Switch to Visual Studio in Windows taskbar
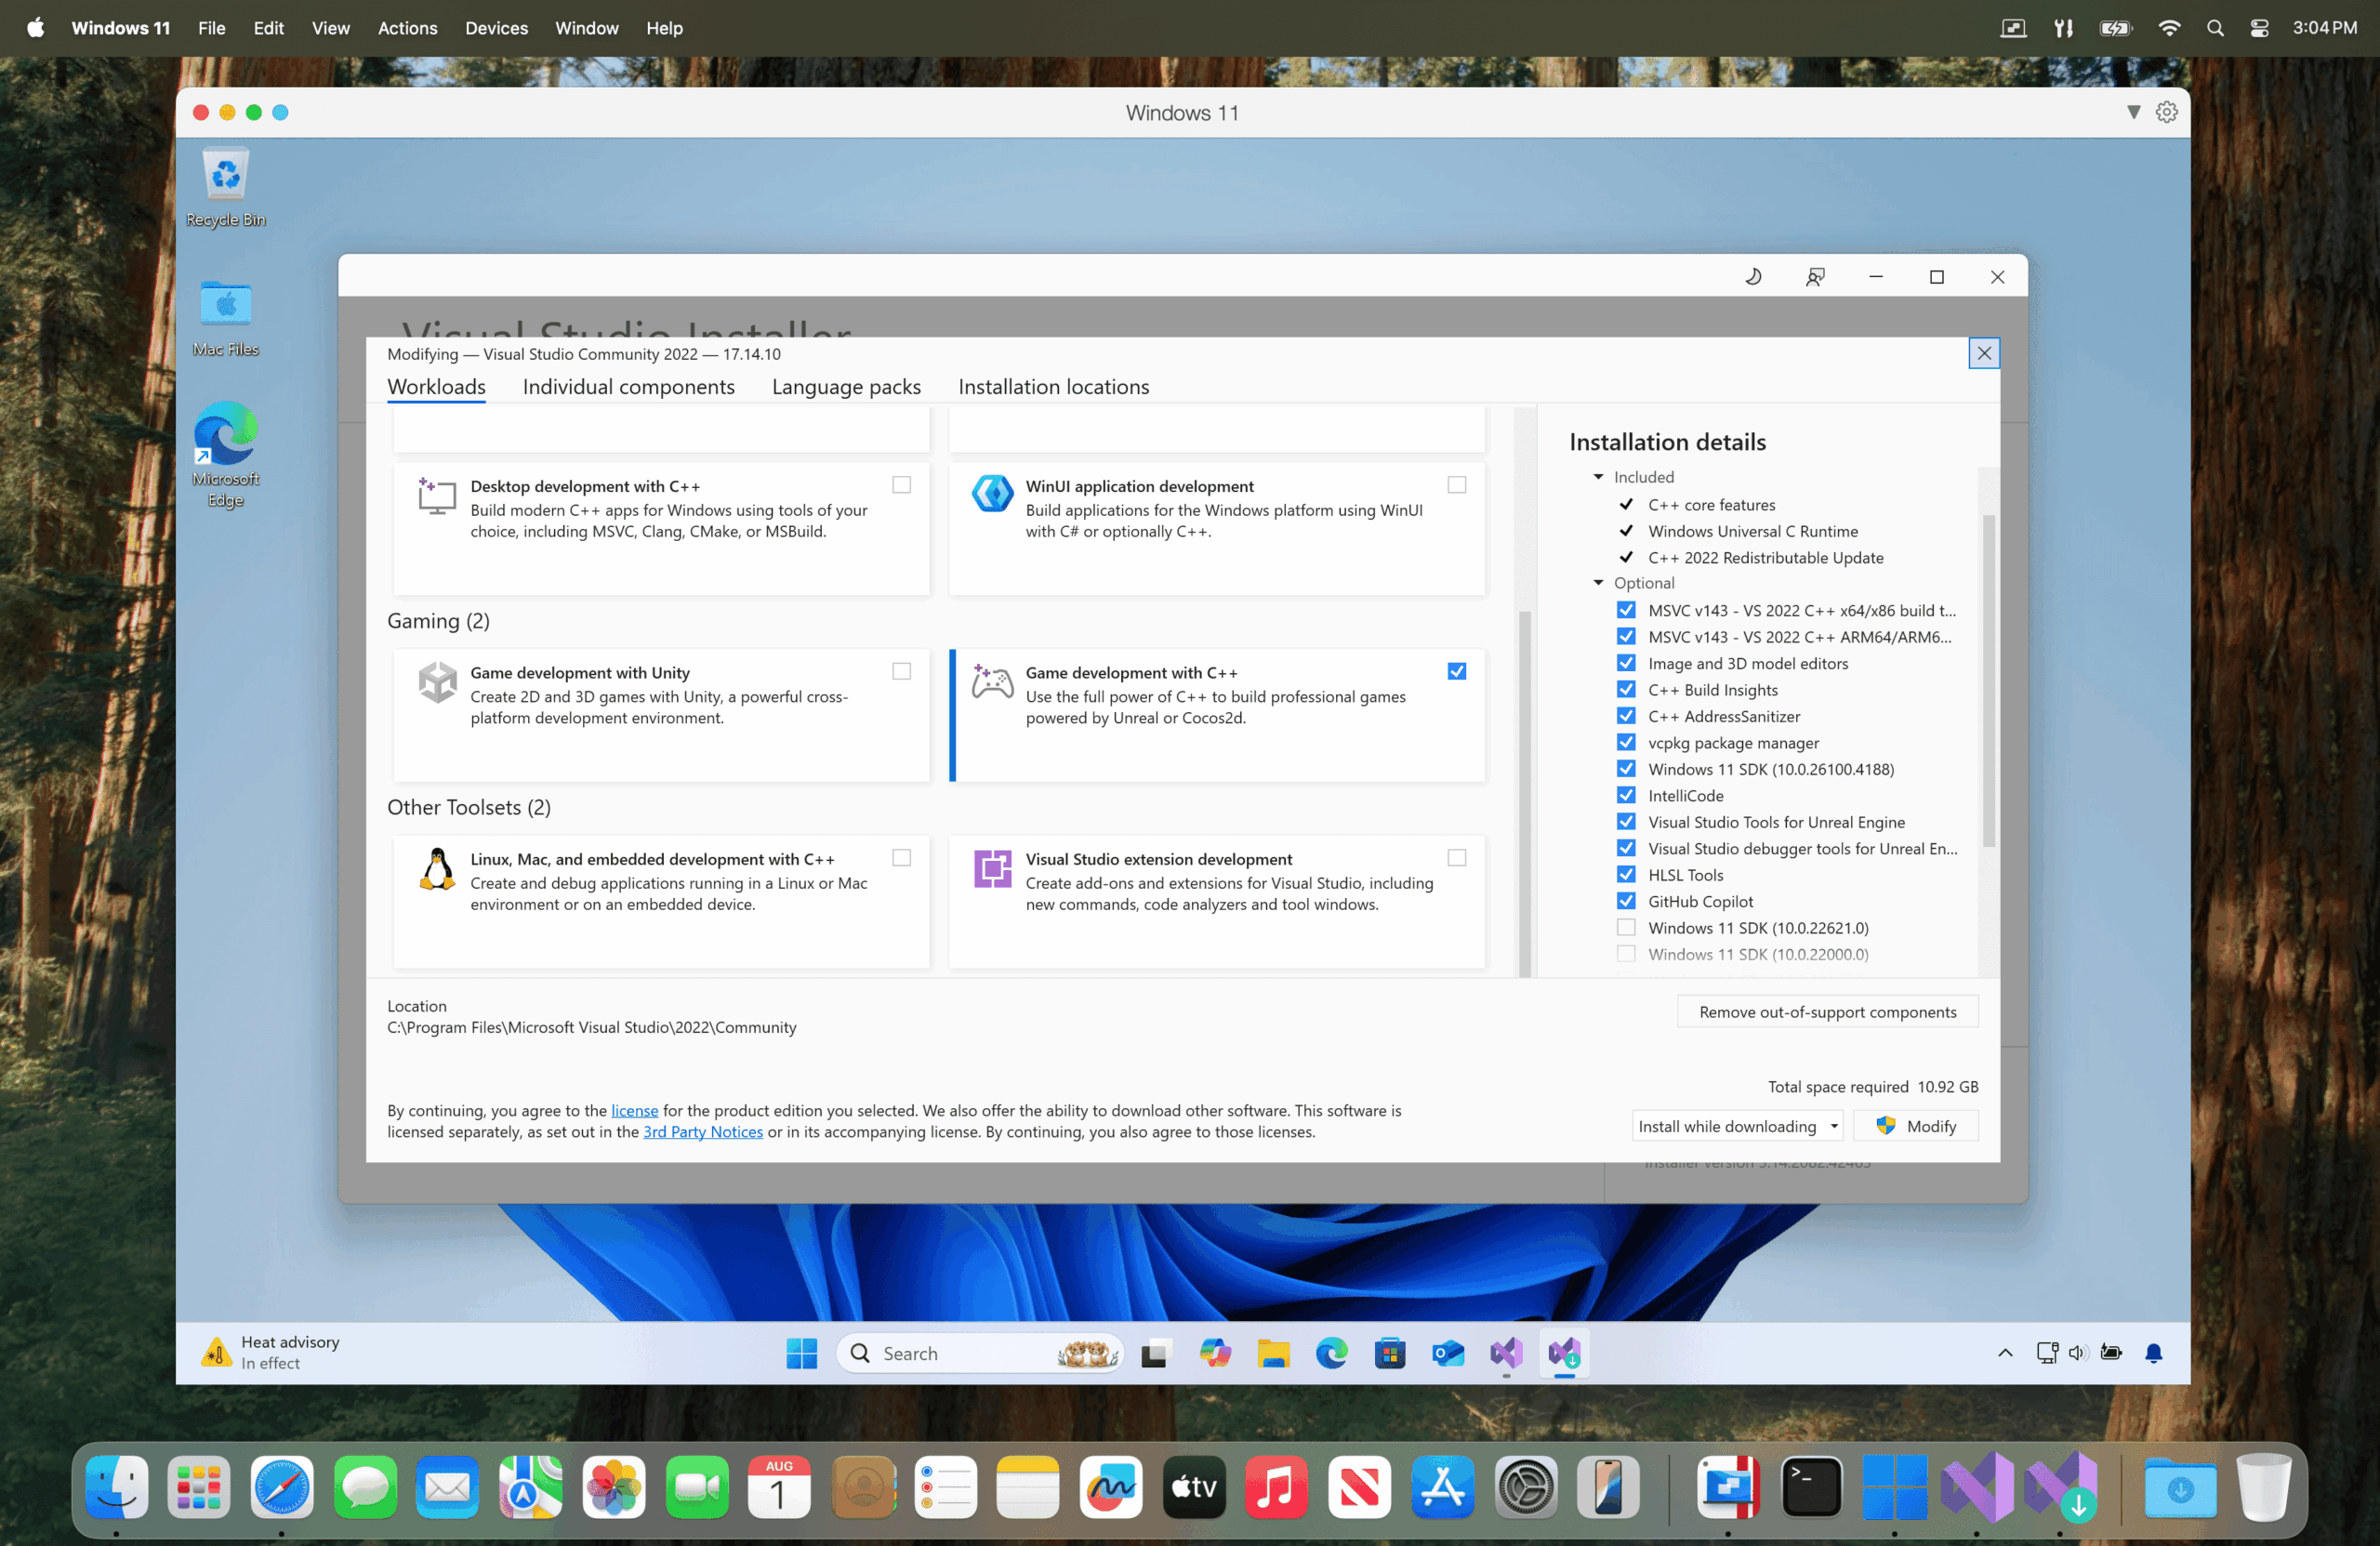This screenshot has width=2380, height=1546. (x=1506, y=1353)
